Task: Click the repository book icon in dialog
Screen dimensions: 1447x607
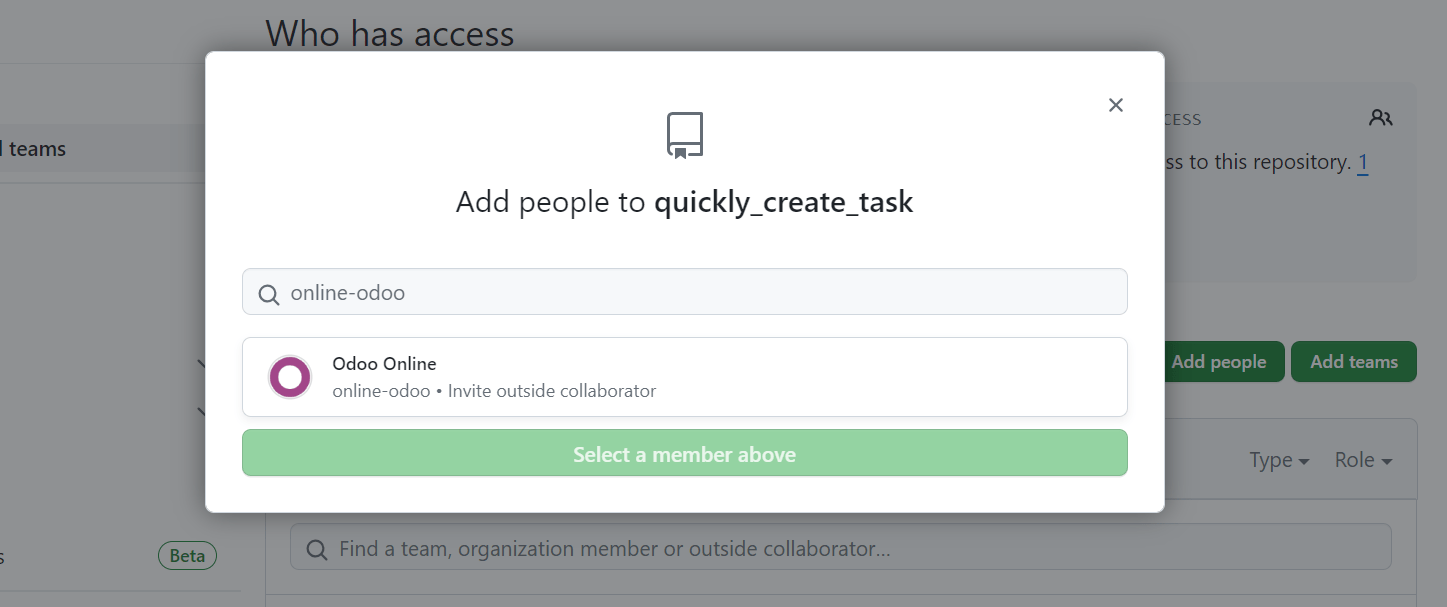Action: (x=685, y=135)
